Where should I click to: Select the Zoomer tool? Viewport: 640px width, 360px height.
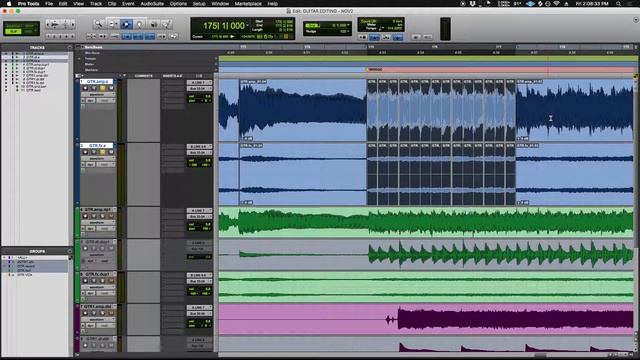pyautogui.click(x=98, y=24)
